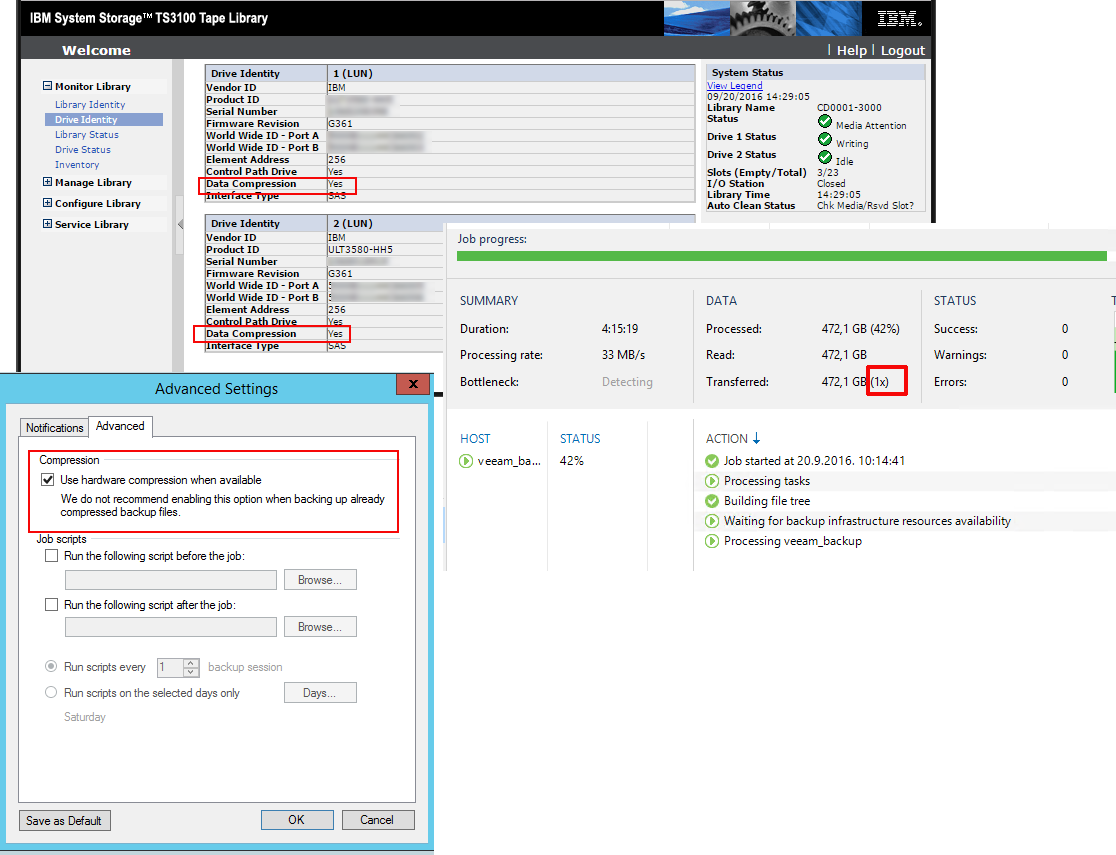The height and width of the screenshot is (855, 1116).
Task: Click Drive 1 Data Compression Yes value
Action: click(335, 184)
